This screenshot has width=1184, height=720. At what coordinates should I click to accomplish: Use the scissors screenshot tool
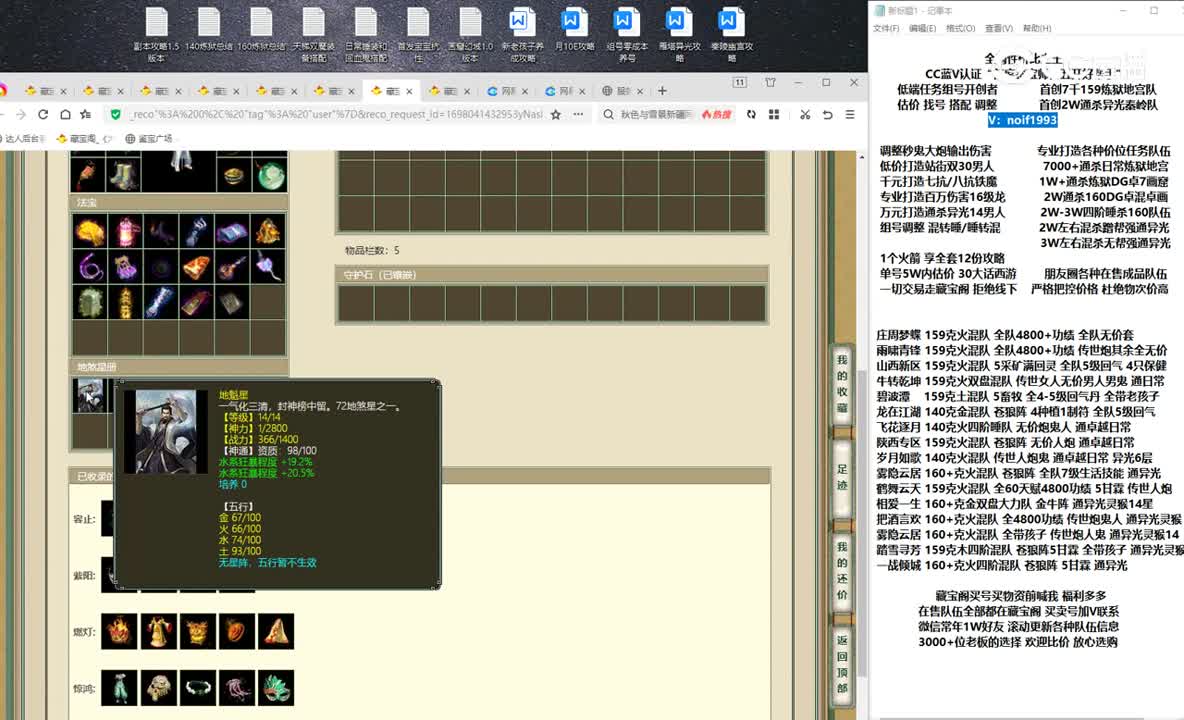point(805,114)
